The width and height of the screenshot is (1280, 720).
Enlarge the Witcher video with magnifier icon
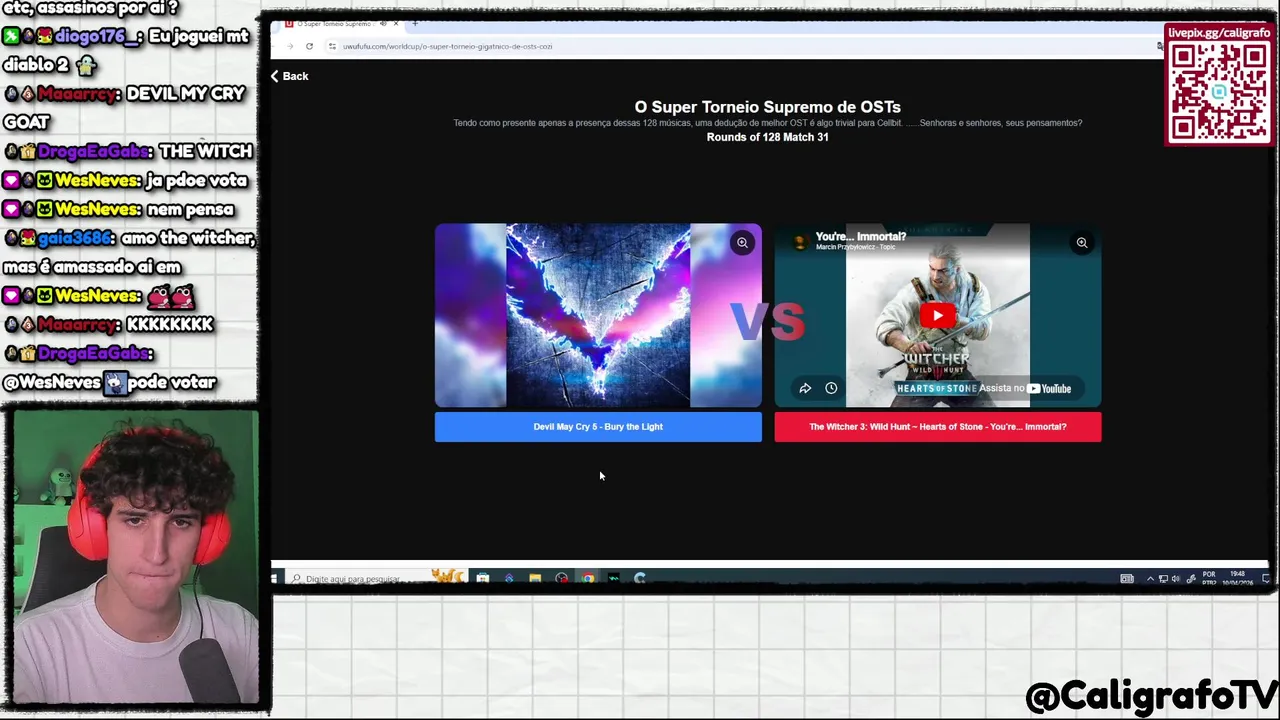(1081, 242)
